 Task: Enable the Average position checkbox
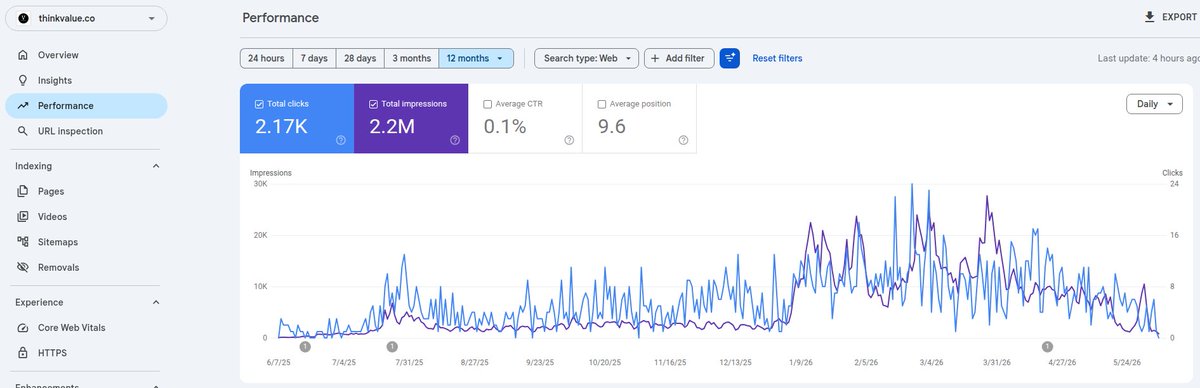pos(602,104)
